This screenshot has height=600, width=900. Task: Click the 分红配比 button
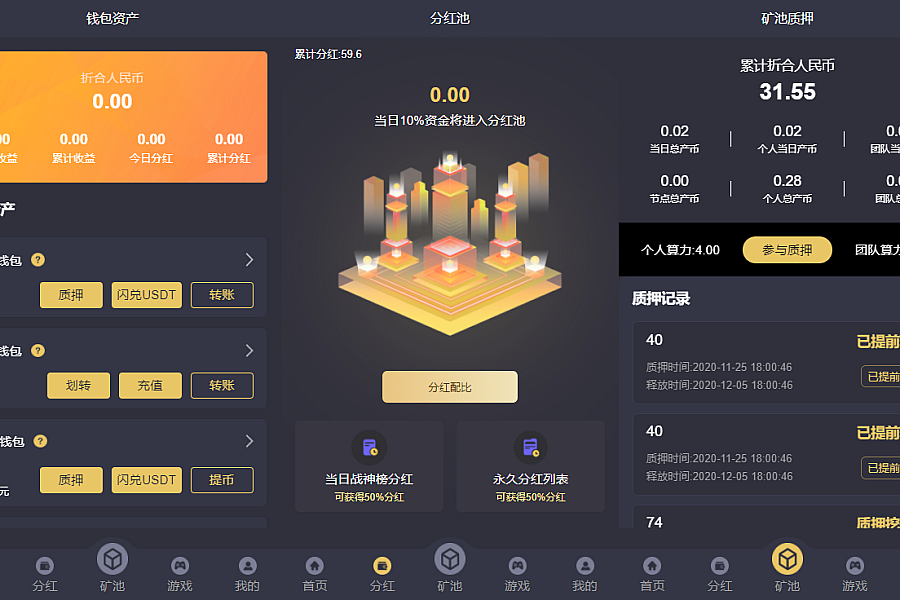pyautogui.click(x=450, y=387)
